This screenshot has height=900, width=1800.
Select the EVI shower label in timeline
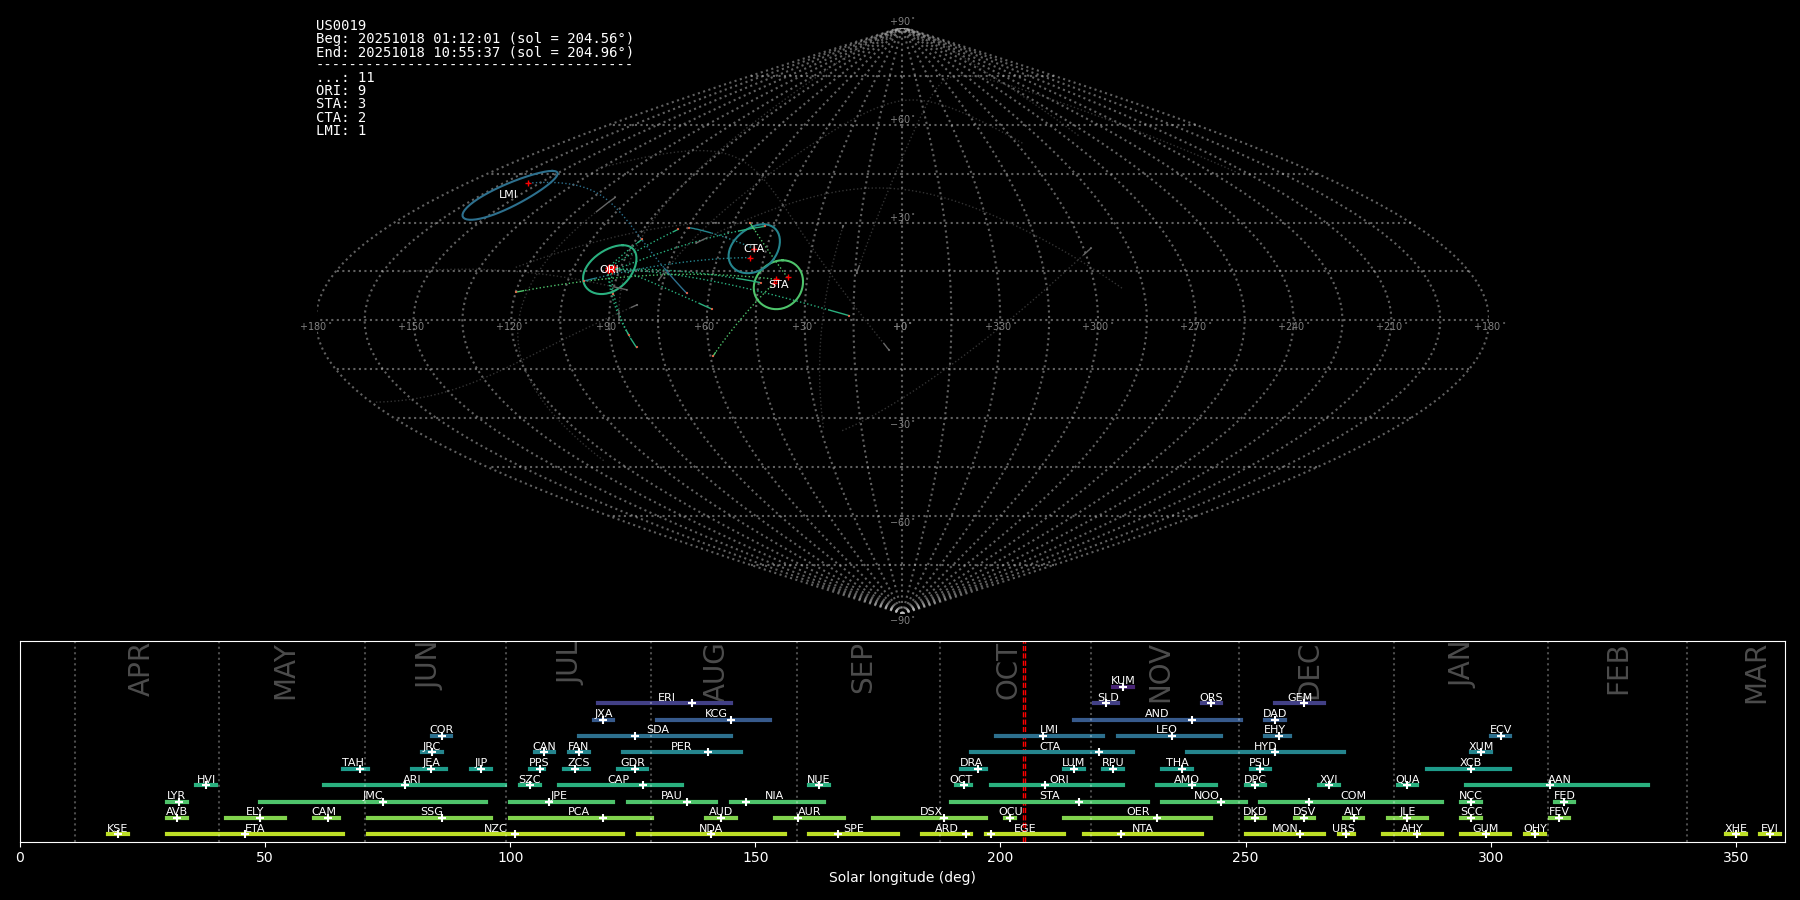(x=1769, y=829)
